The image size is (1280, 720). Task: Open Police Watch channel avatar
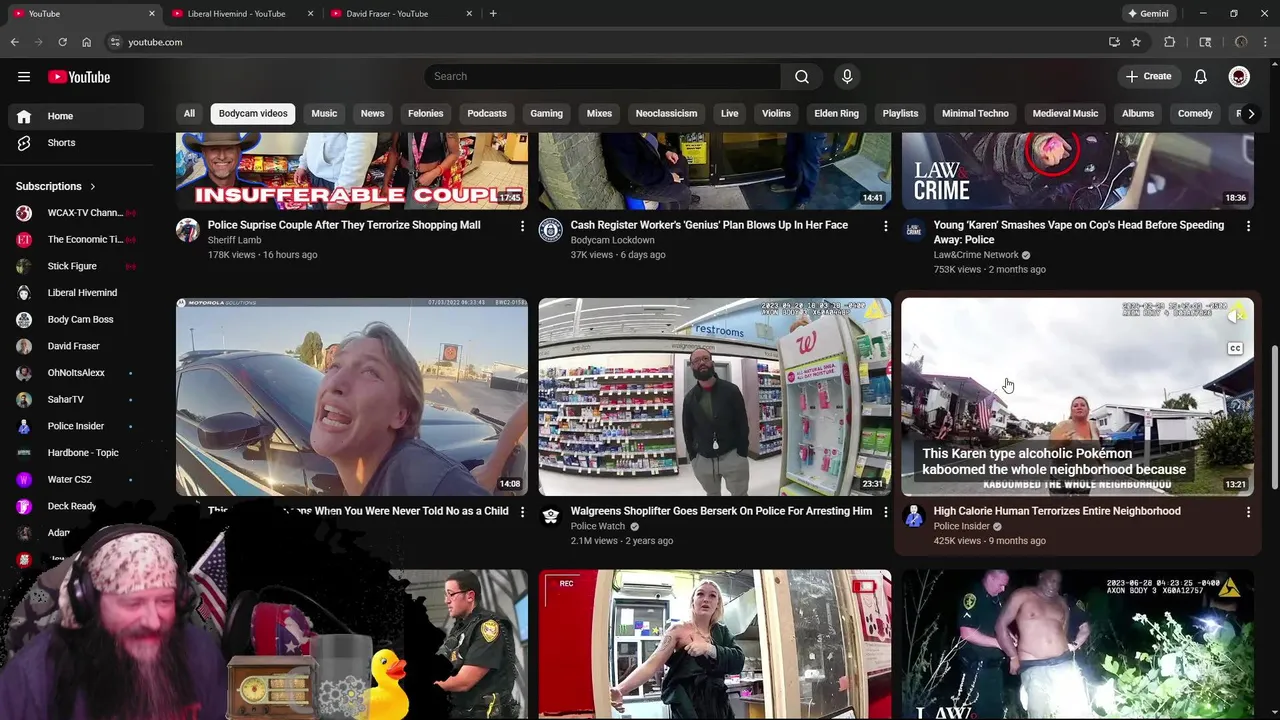click(x=550, y=517)
